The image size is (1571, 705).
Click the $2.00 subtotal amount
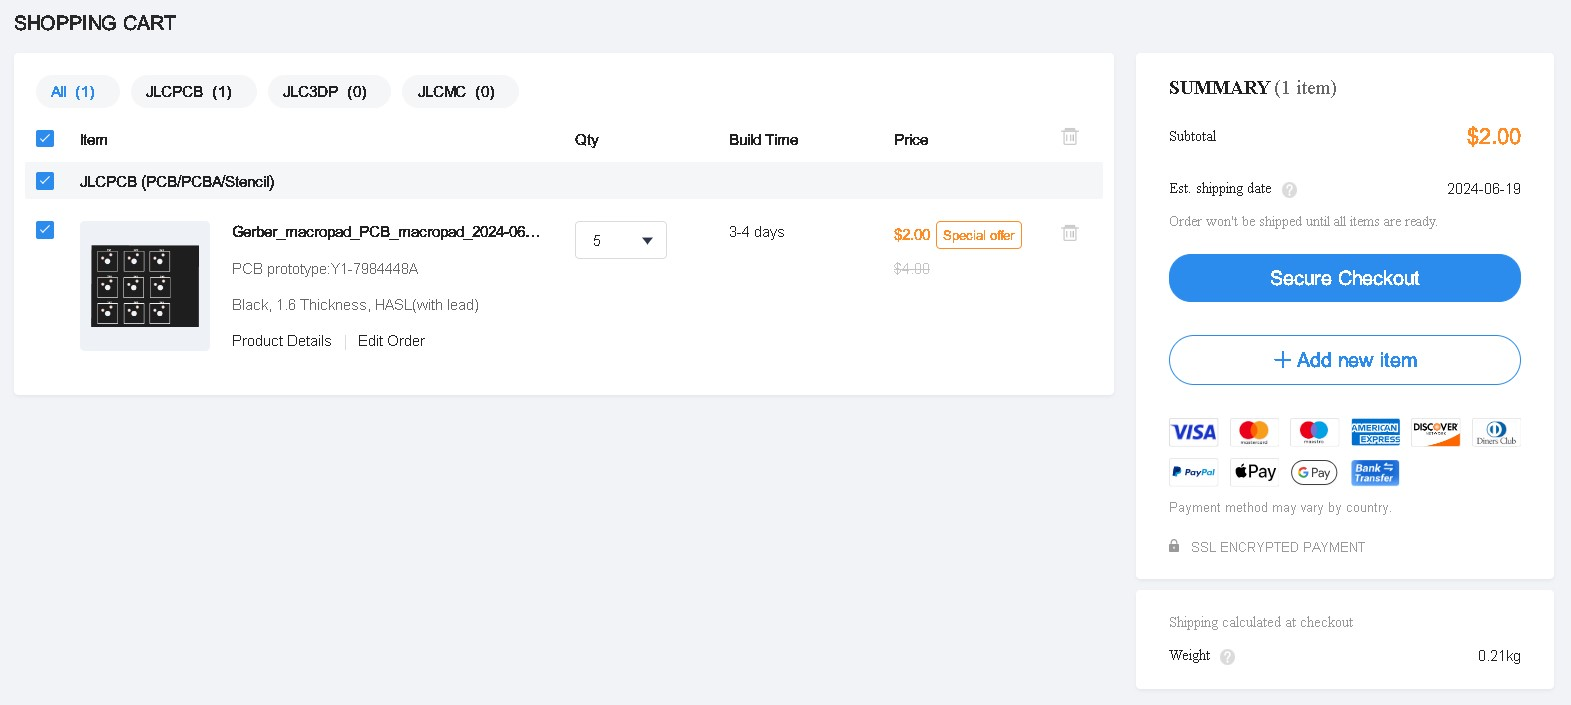point(1494,137)
